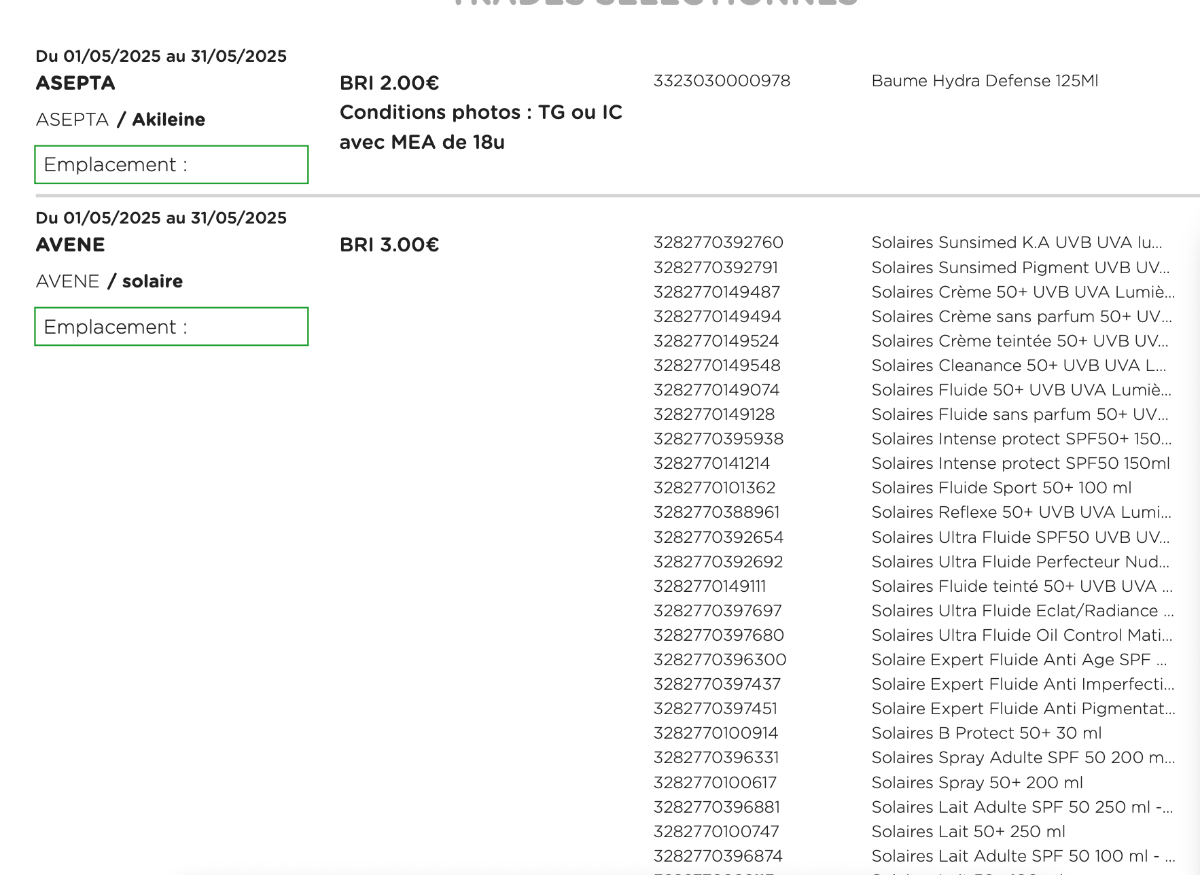
Task: Click 'Solaires Intense protect SPF50+ 150...' product
Action: pos(1022,439)
